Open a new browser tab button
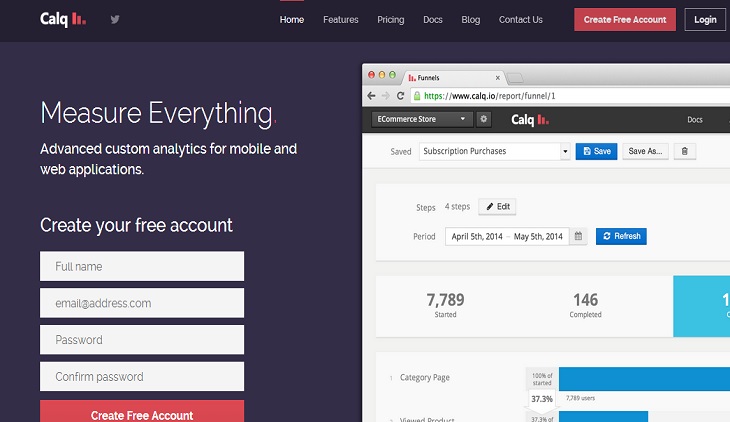Screen dimensions: 730x422 click(x=515, y=78)
